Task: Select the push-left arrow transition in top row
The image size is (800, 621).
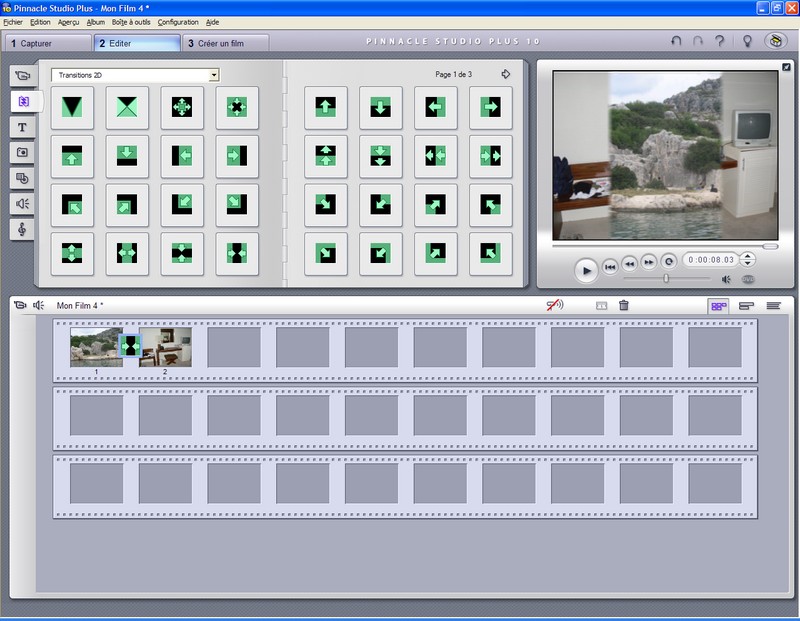Action: point(435,107)
